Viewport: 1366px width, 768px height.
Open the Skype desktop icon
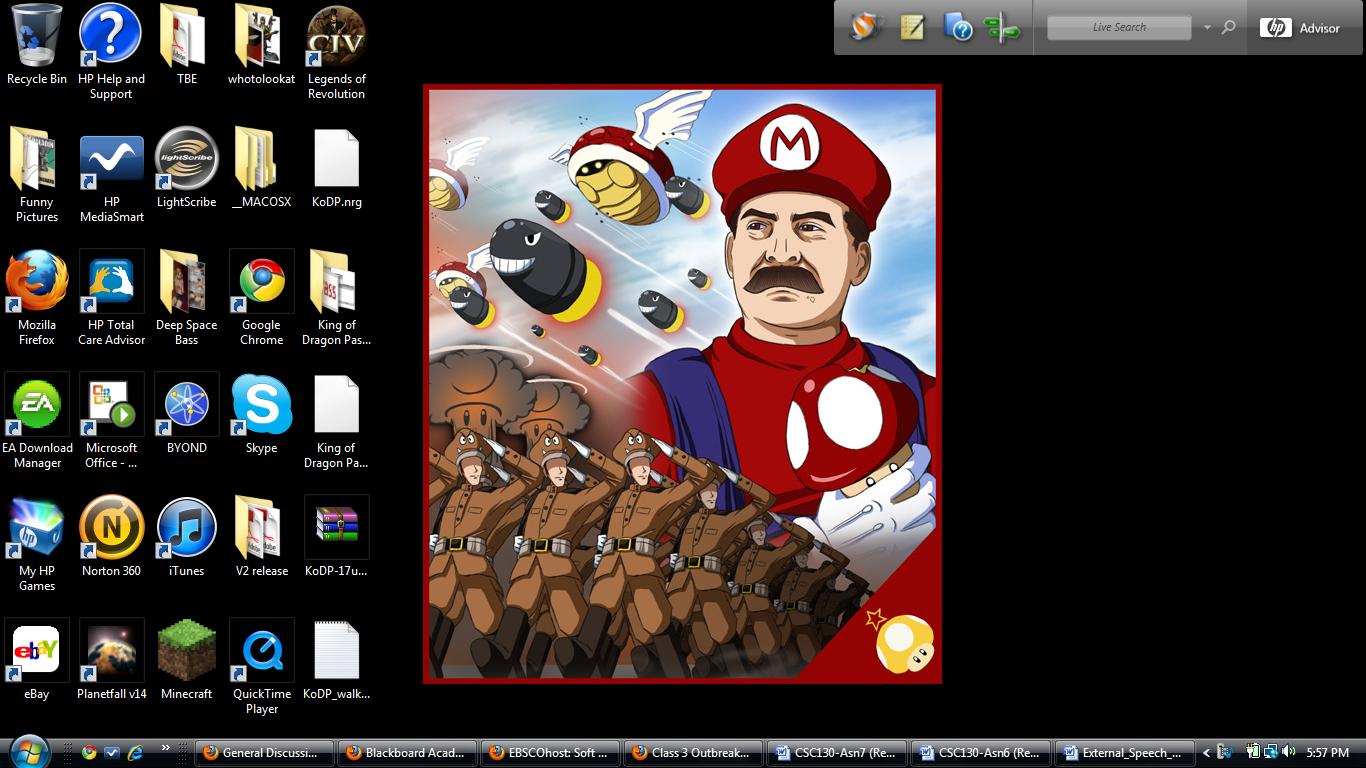pyautogui.click(x=261, y=406)
